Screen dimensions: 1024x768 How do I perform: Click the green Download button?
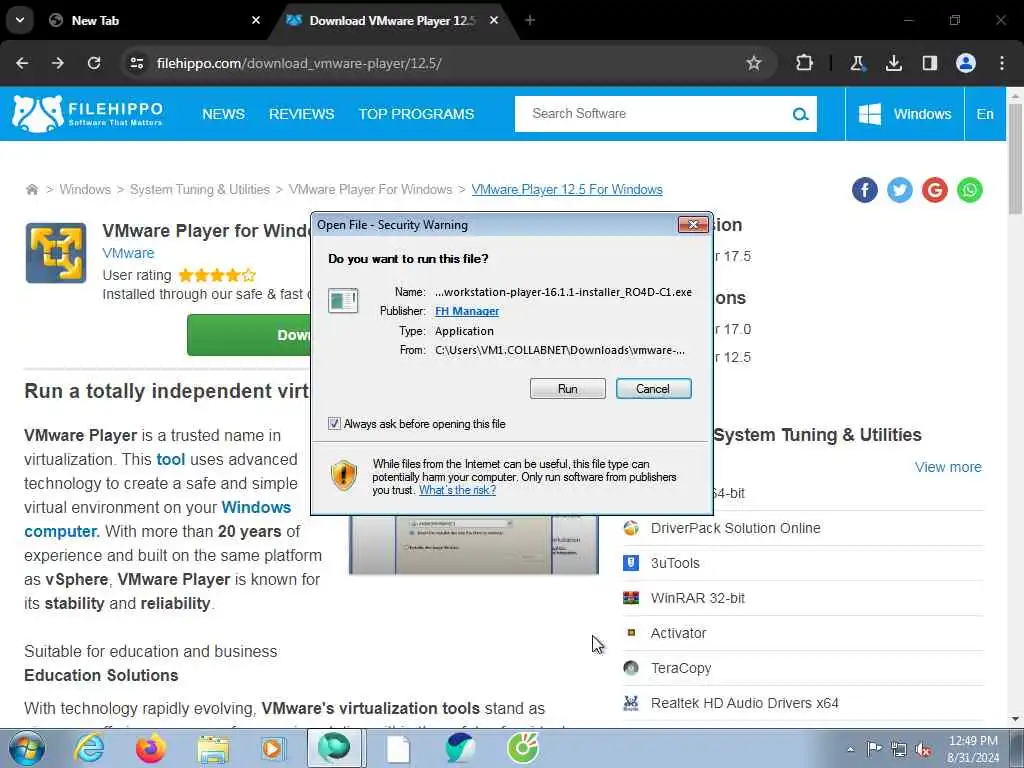(249, 335)
